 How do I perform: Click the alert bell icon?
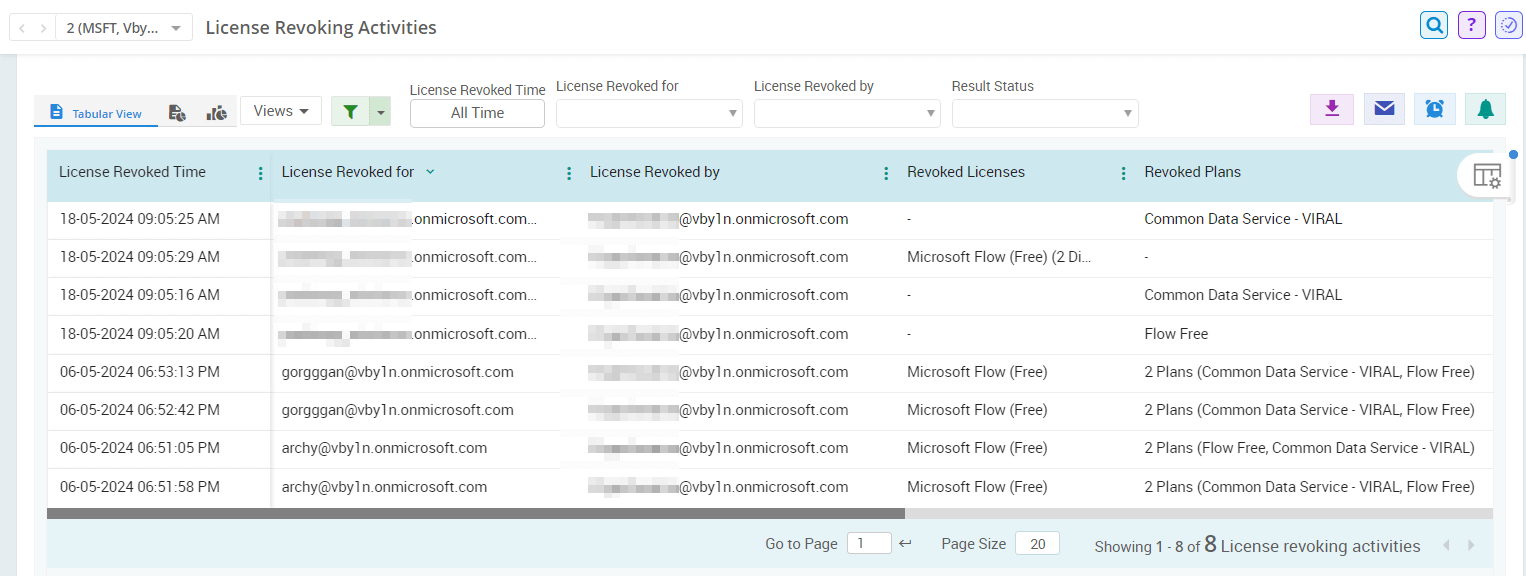point(1485,109)
